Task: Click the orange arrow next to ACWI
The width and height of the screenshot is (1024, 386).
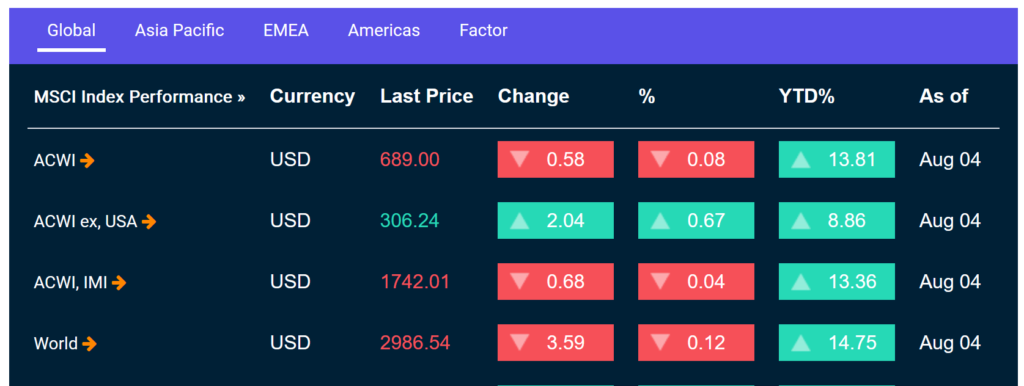Action: pyautogui.click(x=88, y=160)
